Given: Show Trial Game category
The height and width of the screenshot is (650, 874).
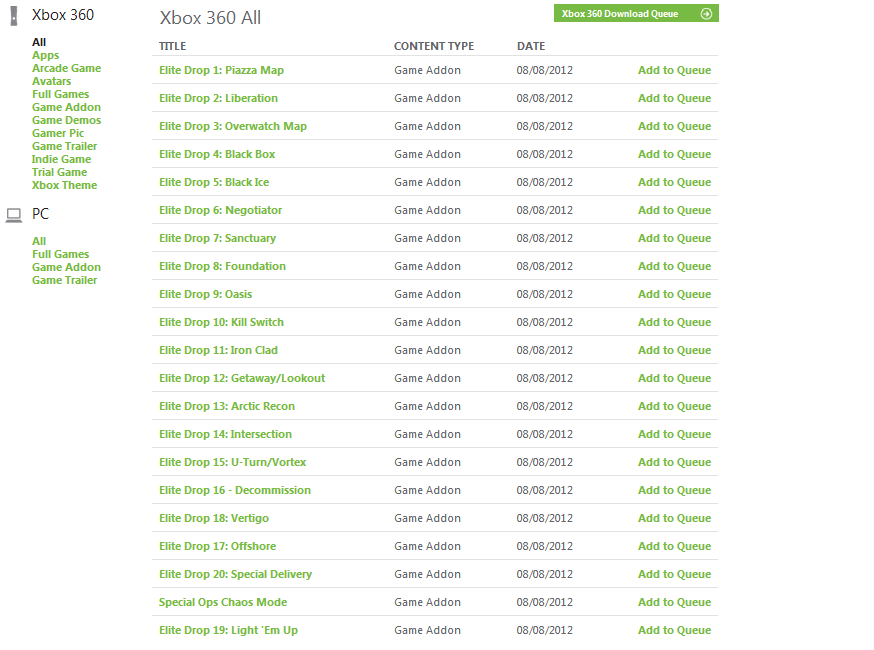Looking at the screenshot, I should (x=59, y=172).
